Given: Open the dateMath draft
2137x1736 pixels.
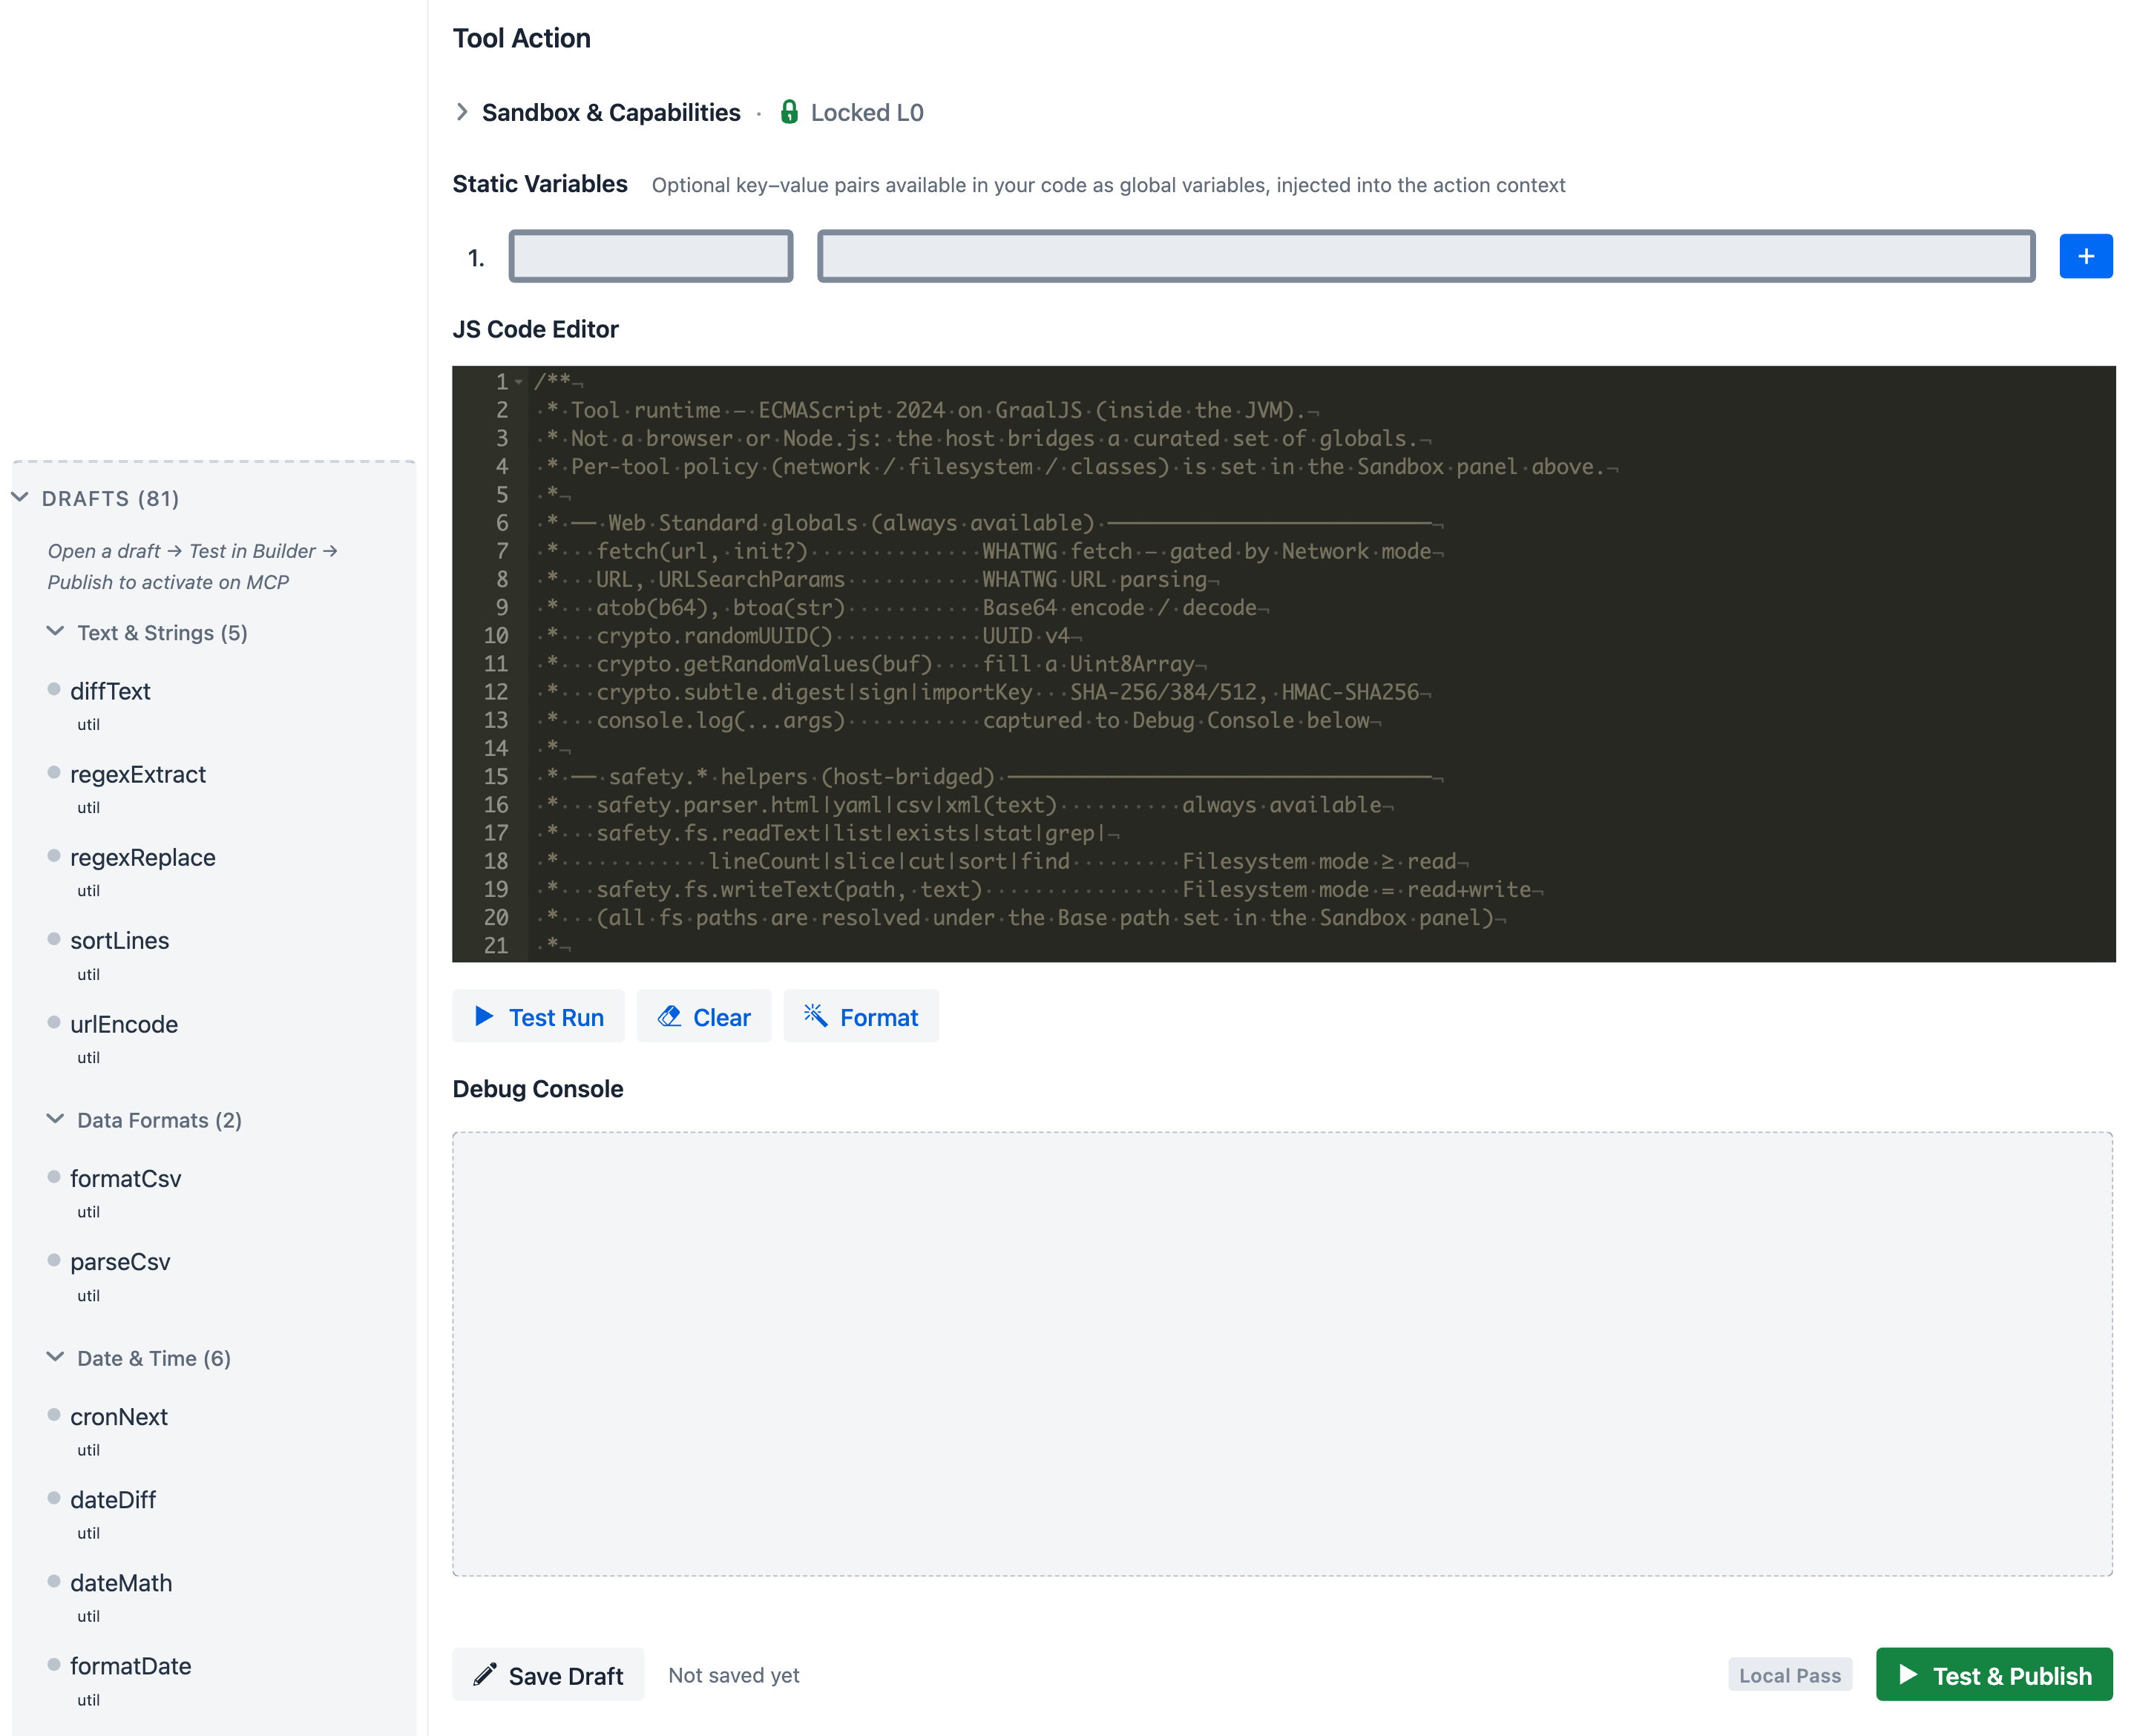Looking at the screenshot, I should pyautogui.click(x=121, y=1582).
